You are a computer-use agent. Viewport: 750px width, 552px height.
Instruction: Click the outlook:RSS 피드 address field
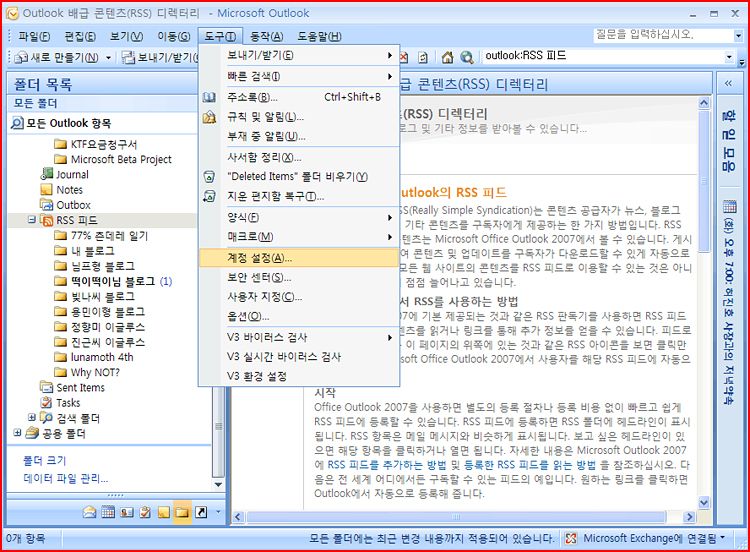[603, 56]
